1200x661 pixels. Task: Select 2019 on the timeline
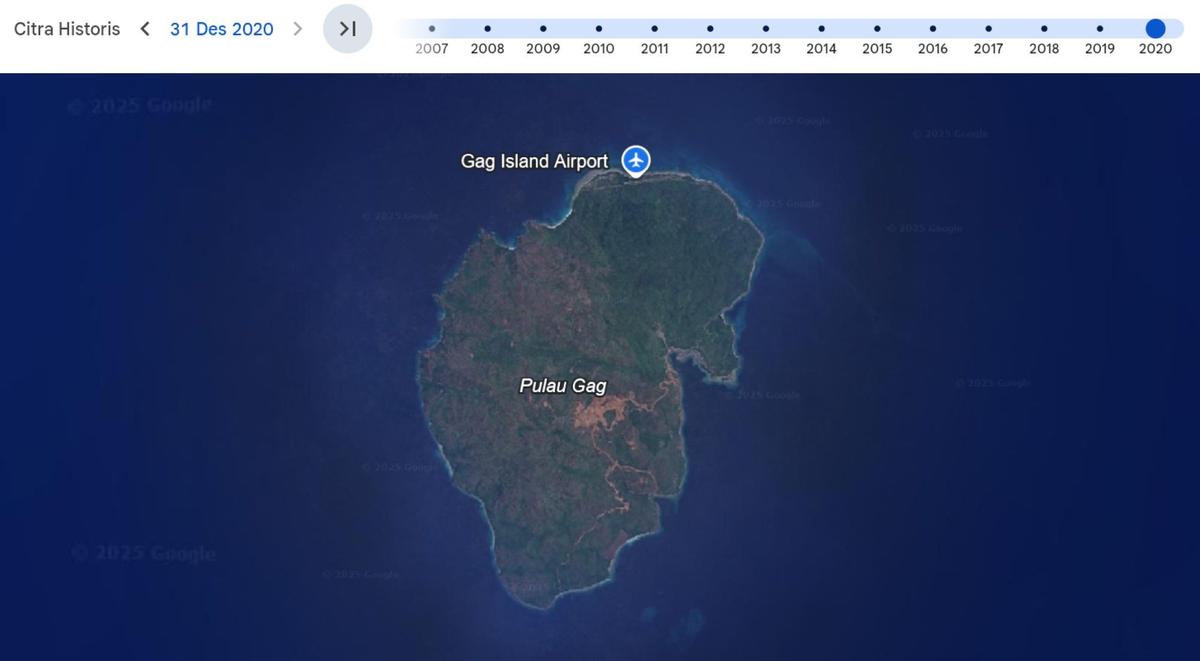tap(1100, 29)
